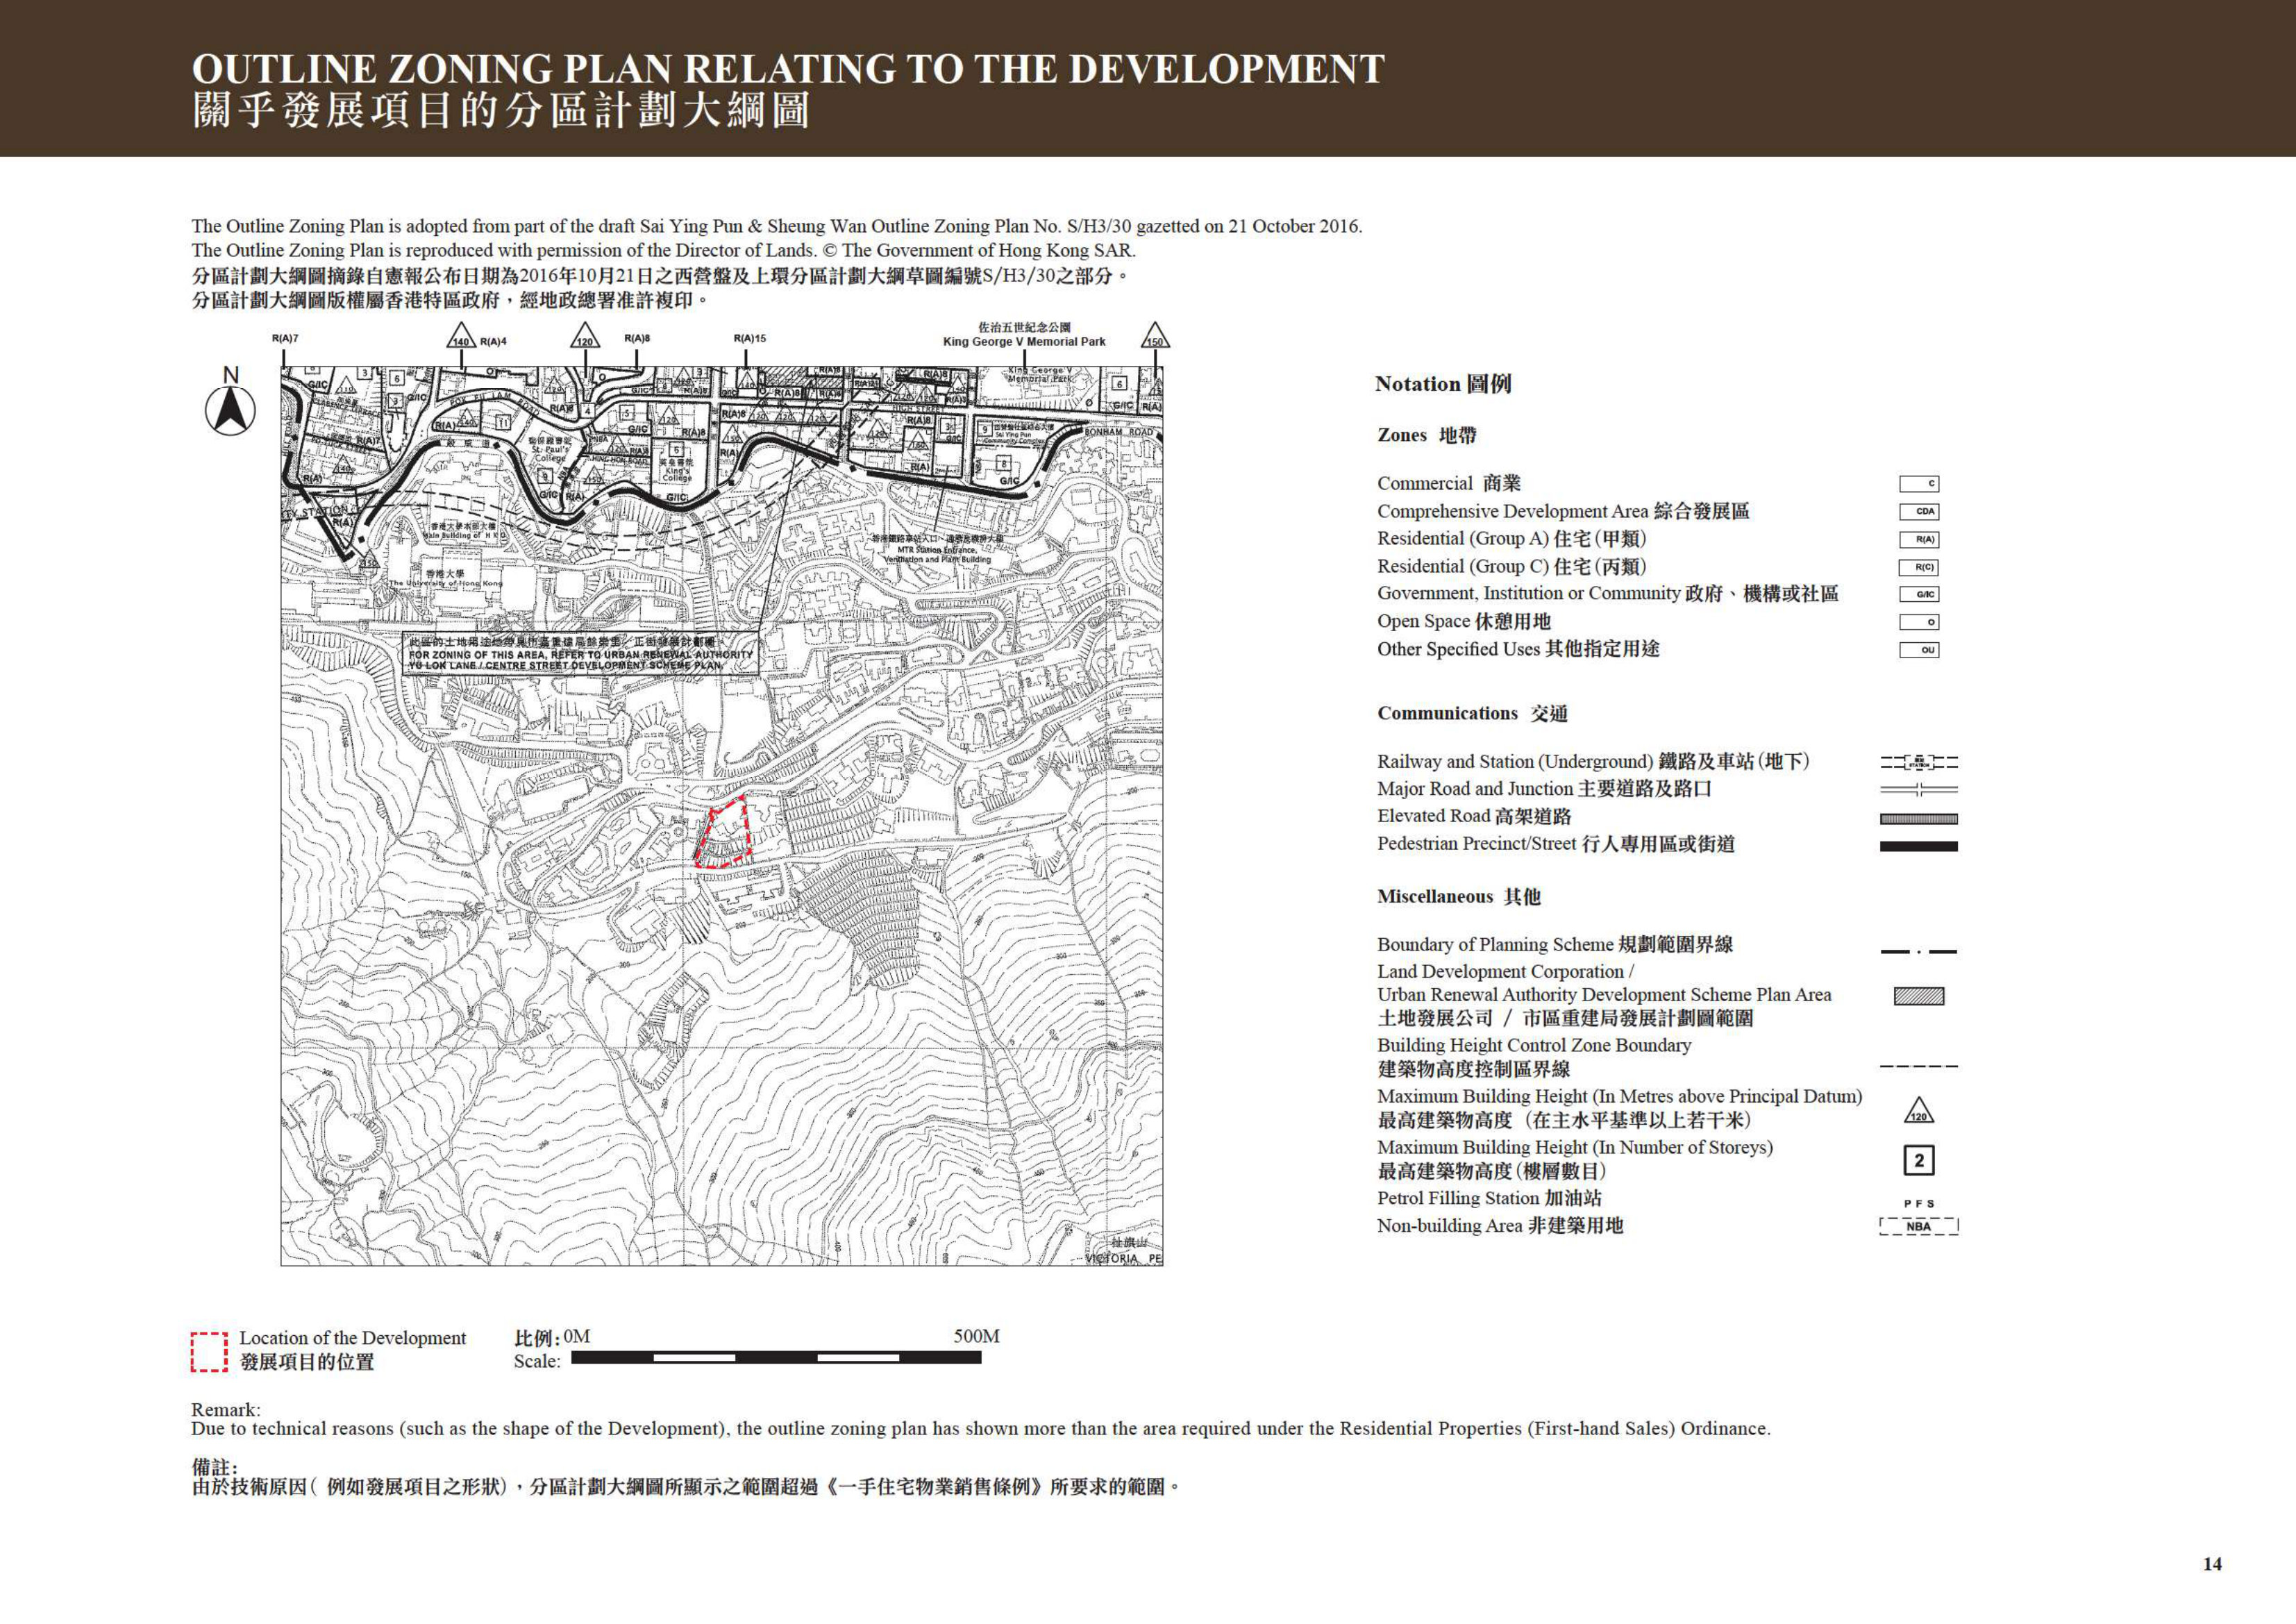The image size is (2296, 1624).
Task: Click the Commercial zone 'C' legend box
Action: pos(1919,484)
